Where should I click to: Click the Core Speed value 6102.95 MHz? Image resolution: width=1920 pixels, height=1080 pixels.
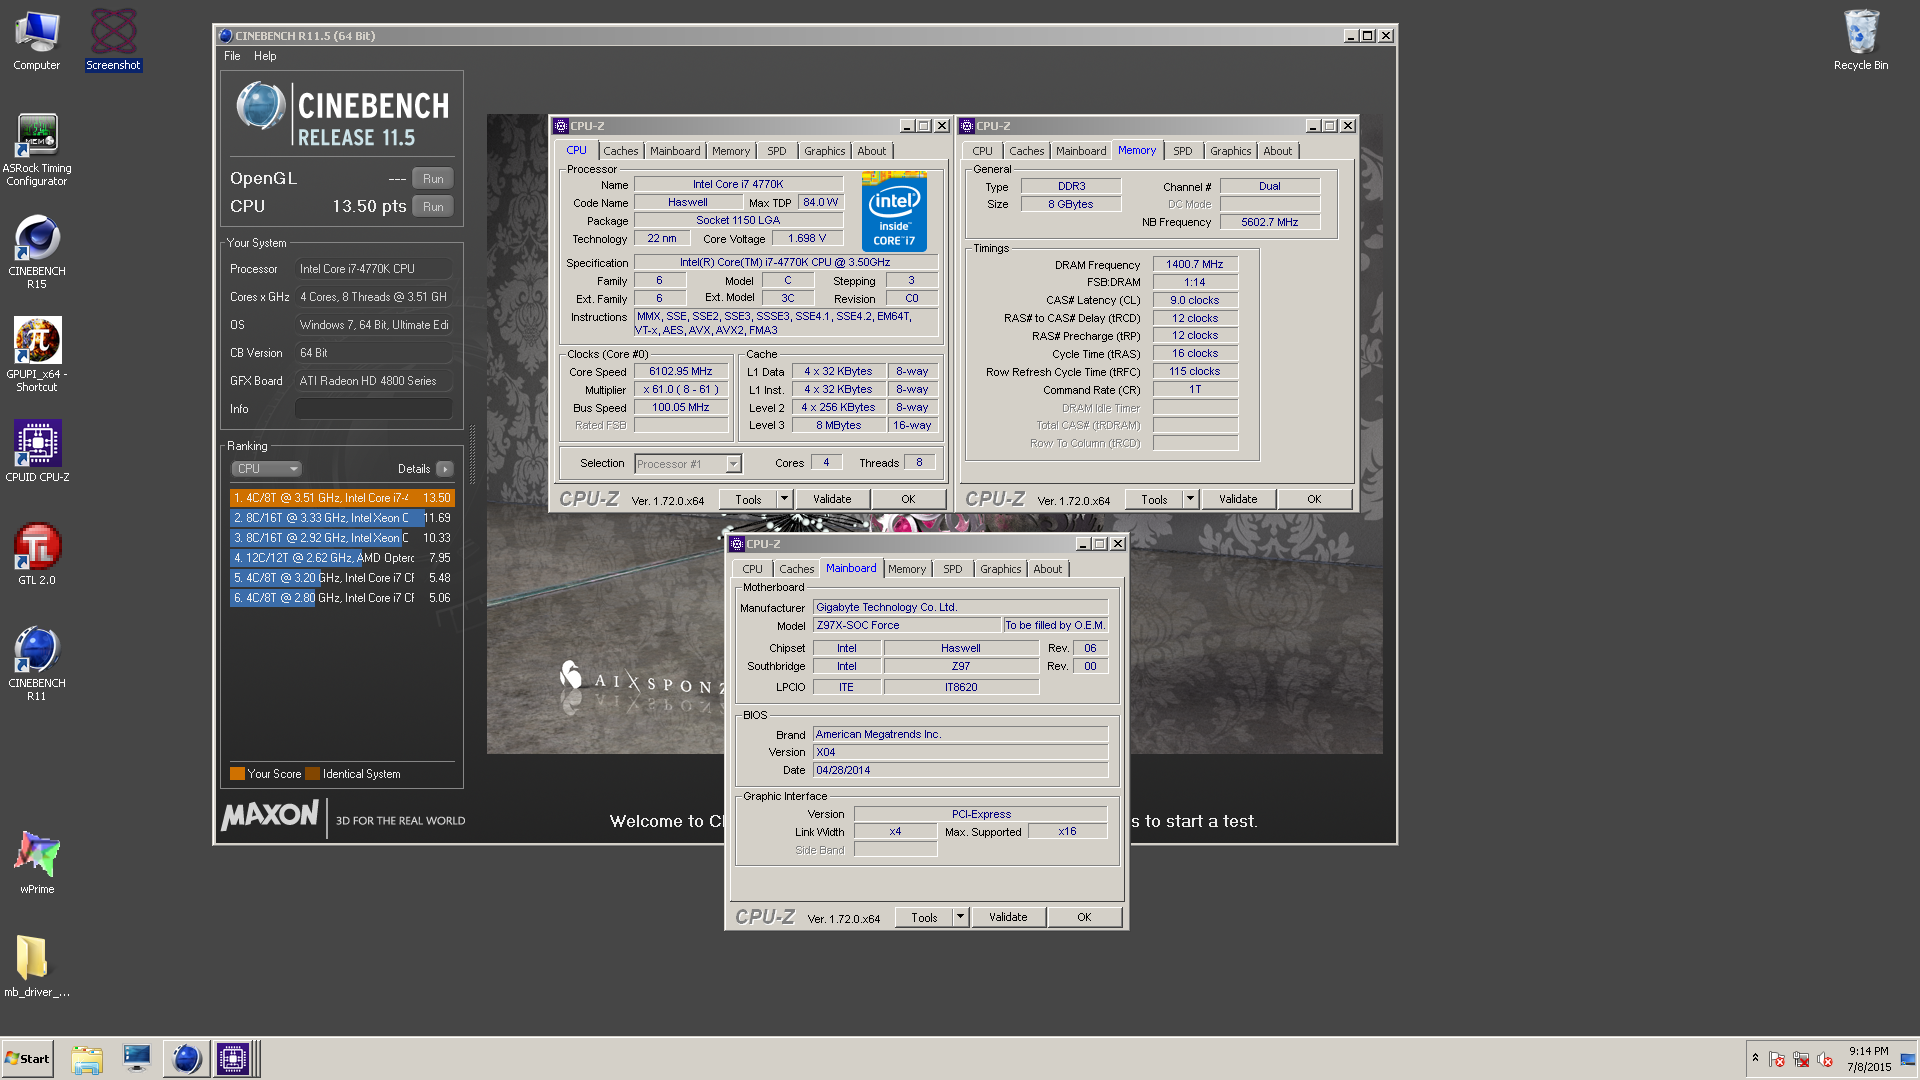681,372
